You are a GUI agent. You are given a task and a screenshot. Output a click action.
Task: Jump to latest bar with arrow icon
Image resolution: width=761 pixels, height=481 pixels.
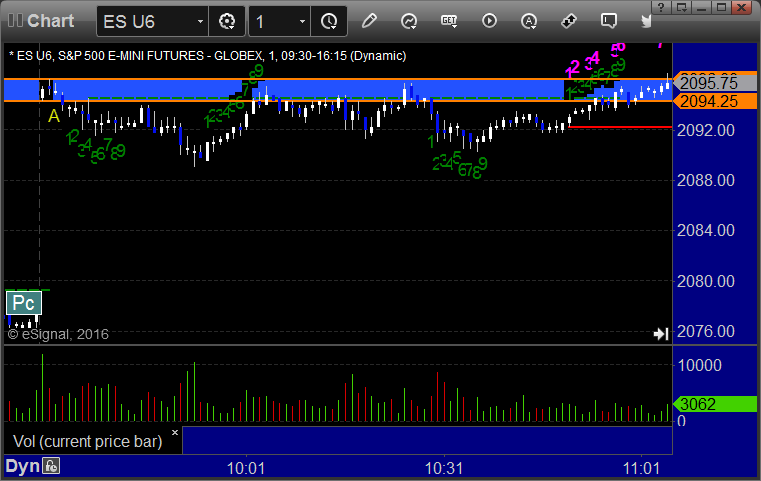pos(661,334)
